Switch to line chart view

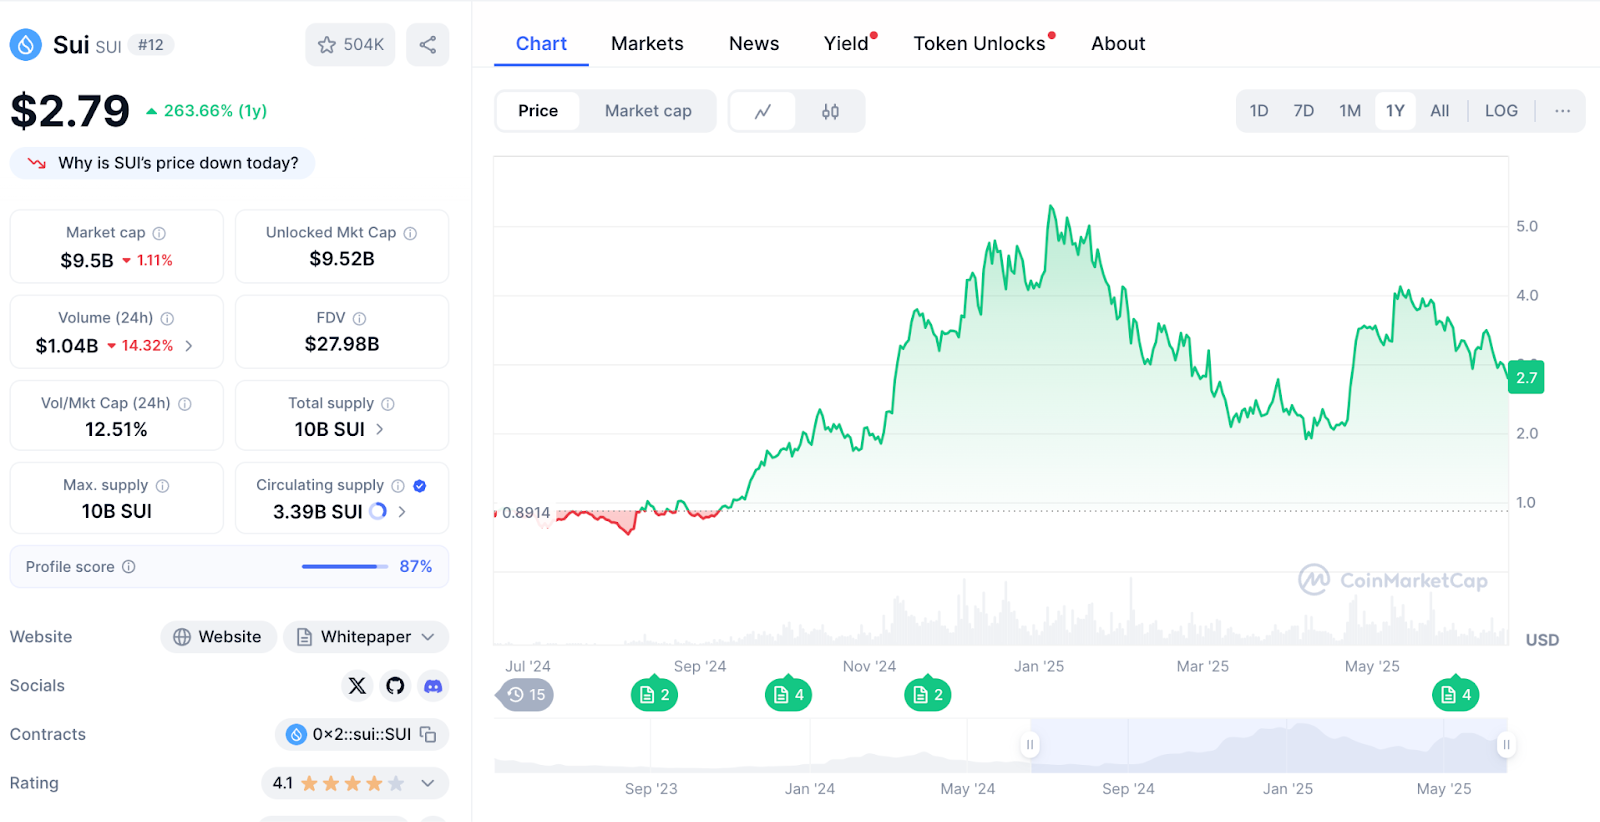tap(763, 111)
